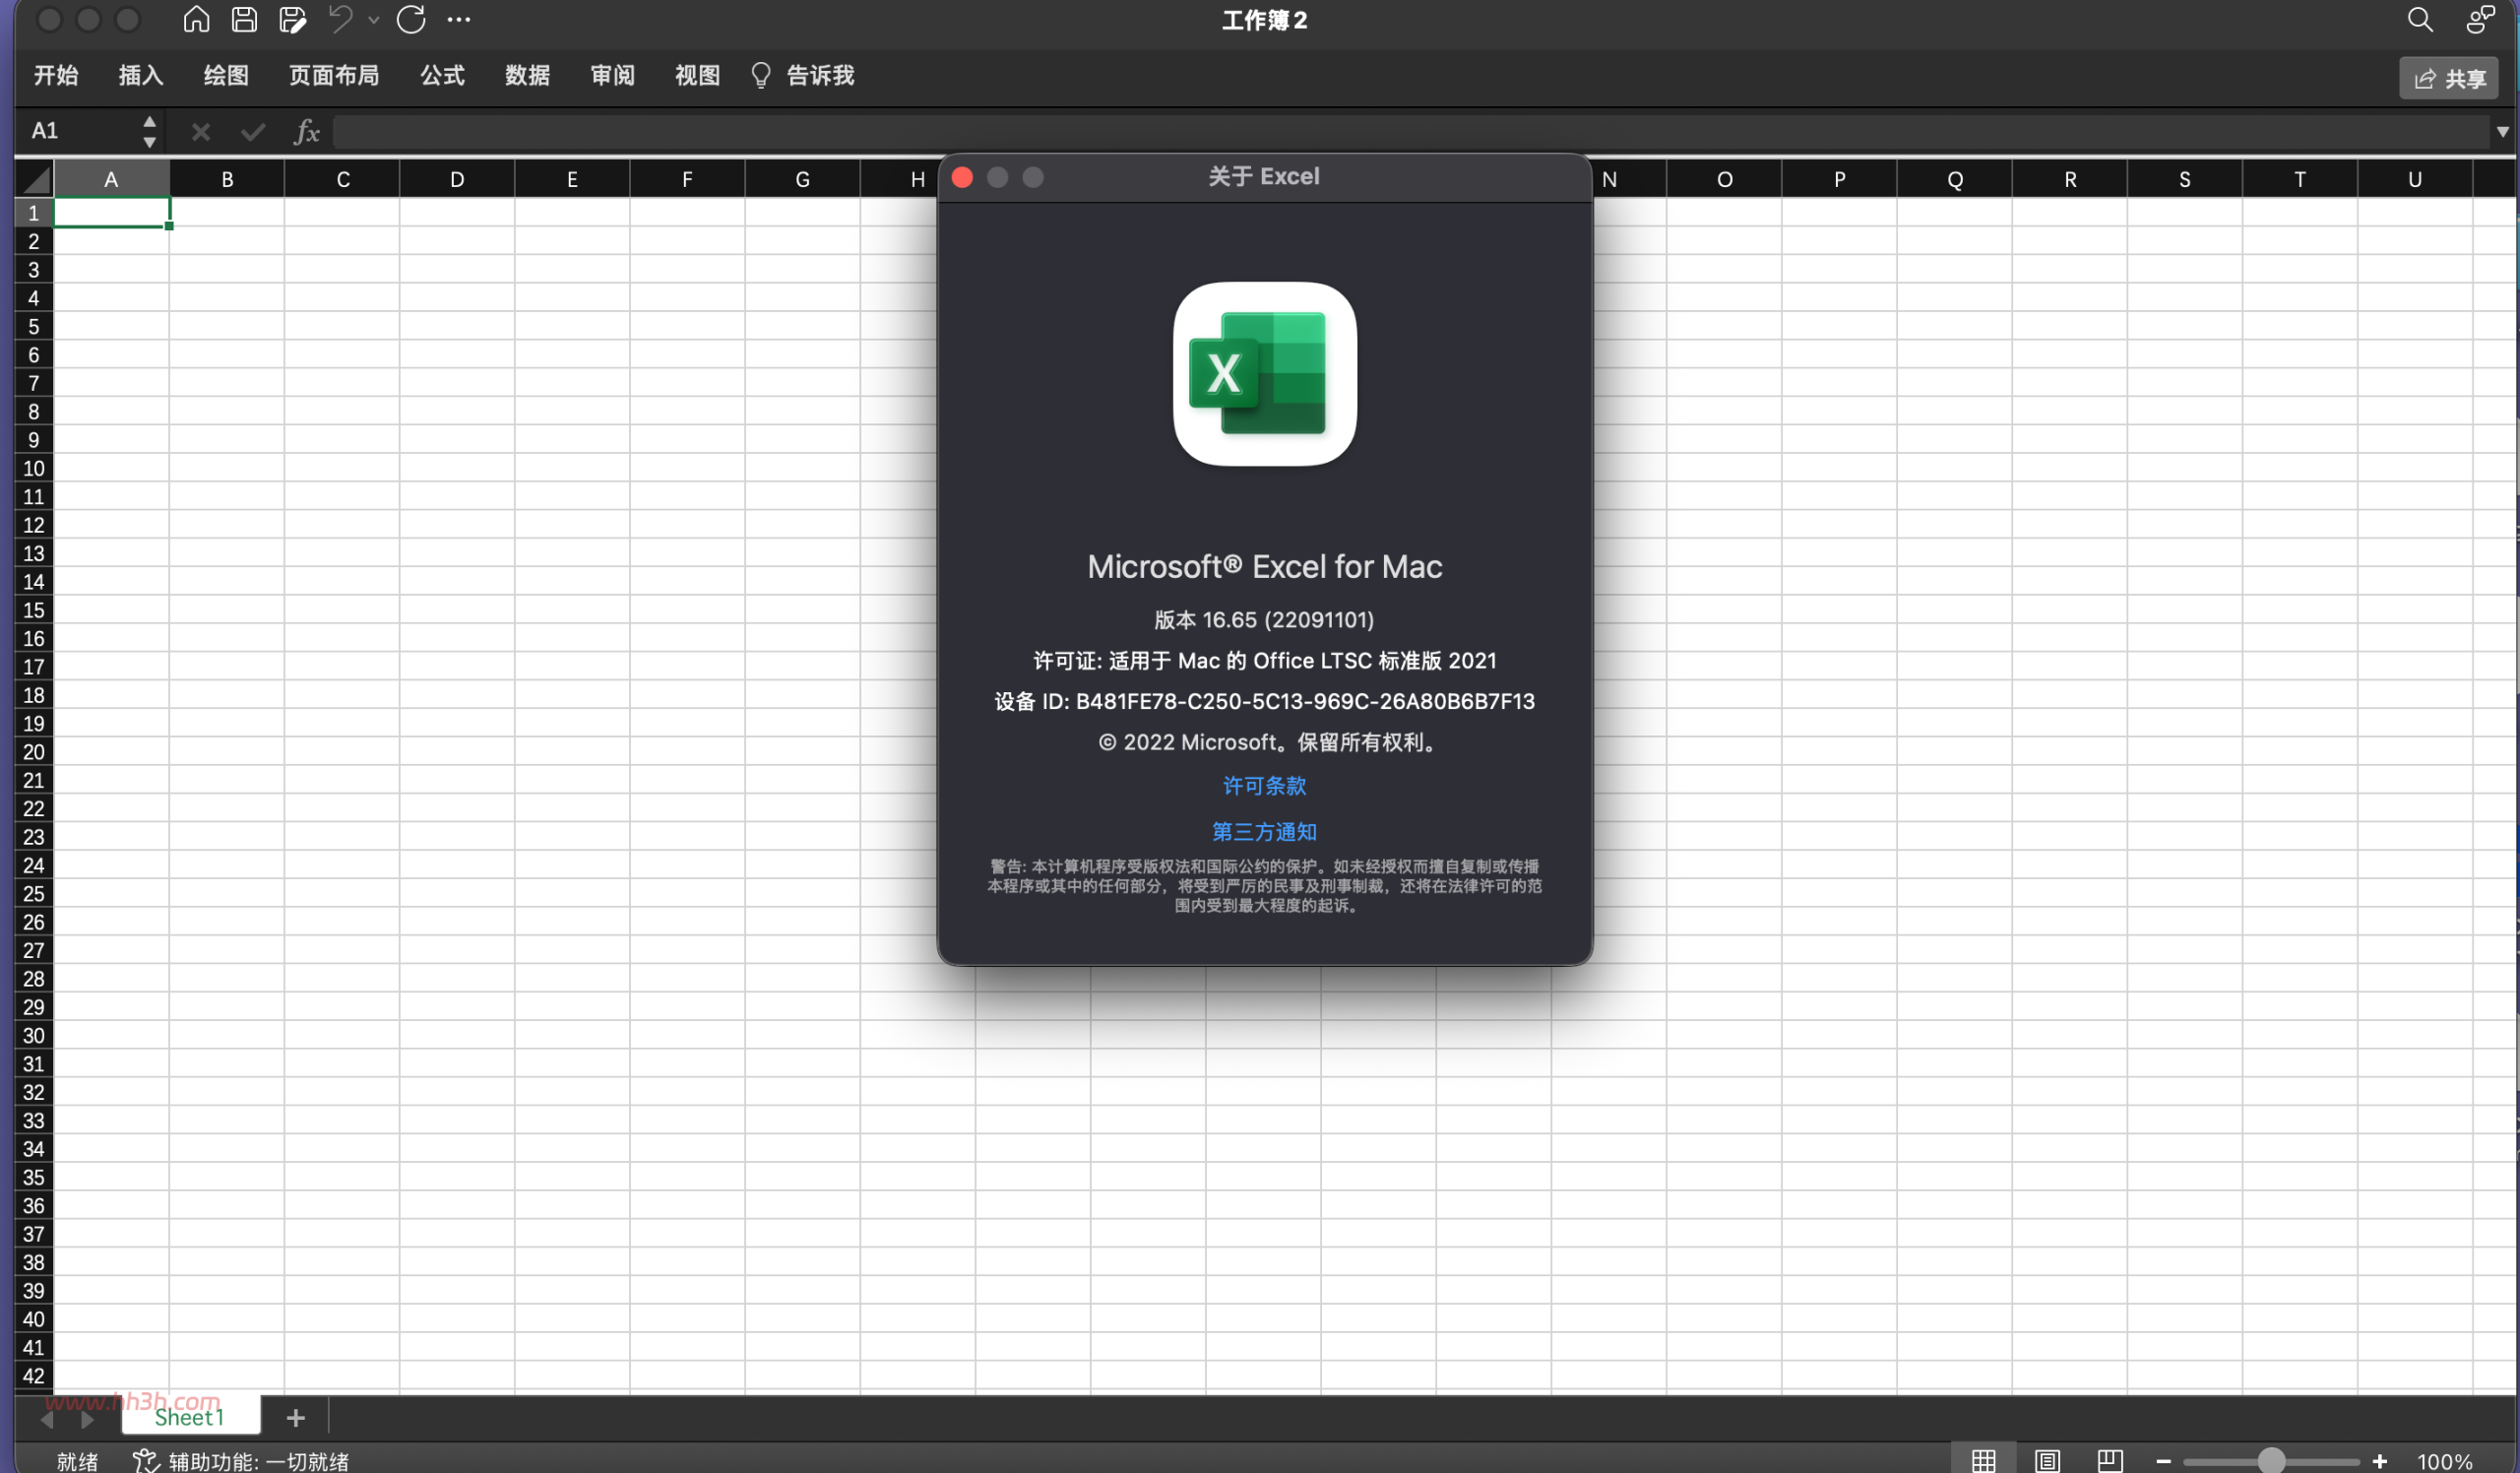Click the fx insert function icon
2520x1473 pixels.
[307, 131]
